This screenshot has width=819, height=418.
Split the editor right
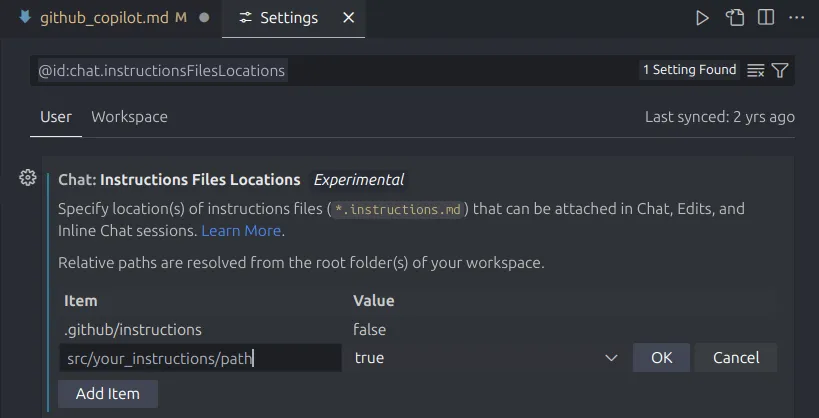[x=766, y=18]
